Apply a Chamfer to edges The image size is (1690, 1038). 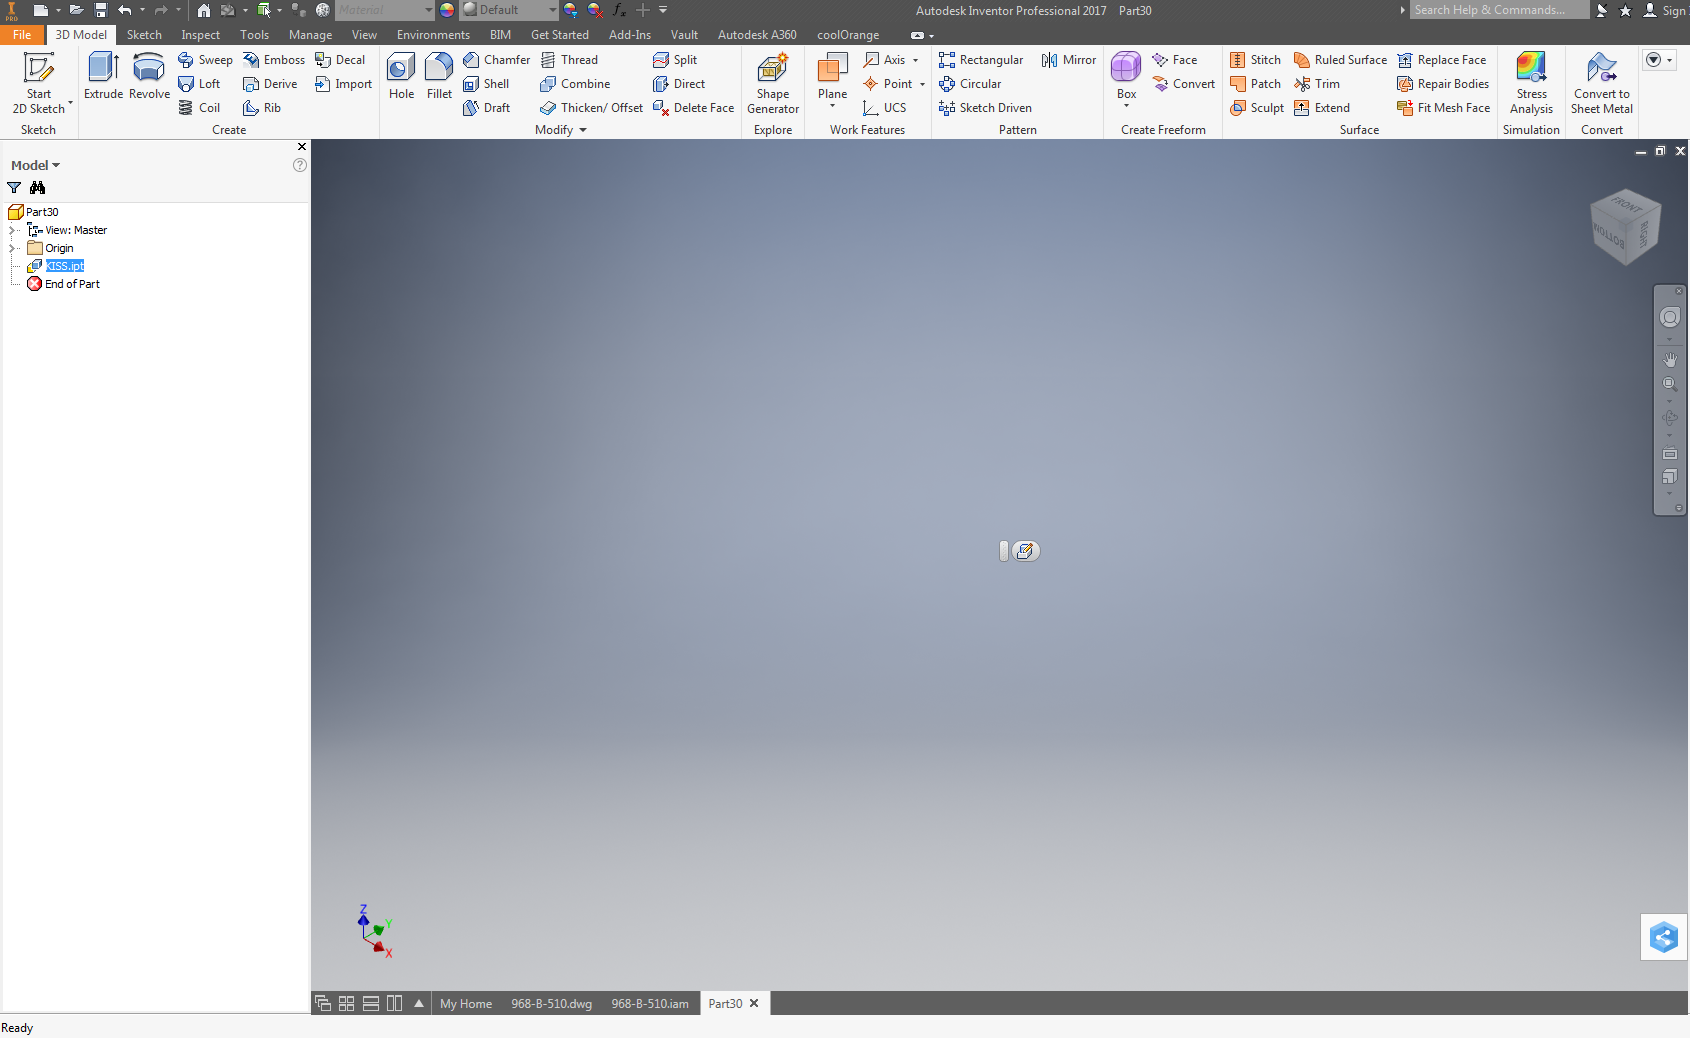point(496,60)
